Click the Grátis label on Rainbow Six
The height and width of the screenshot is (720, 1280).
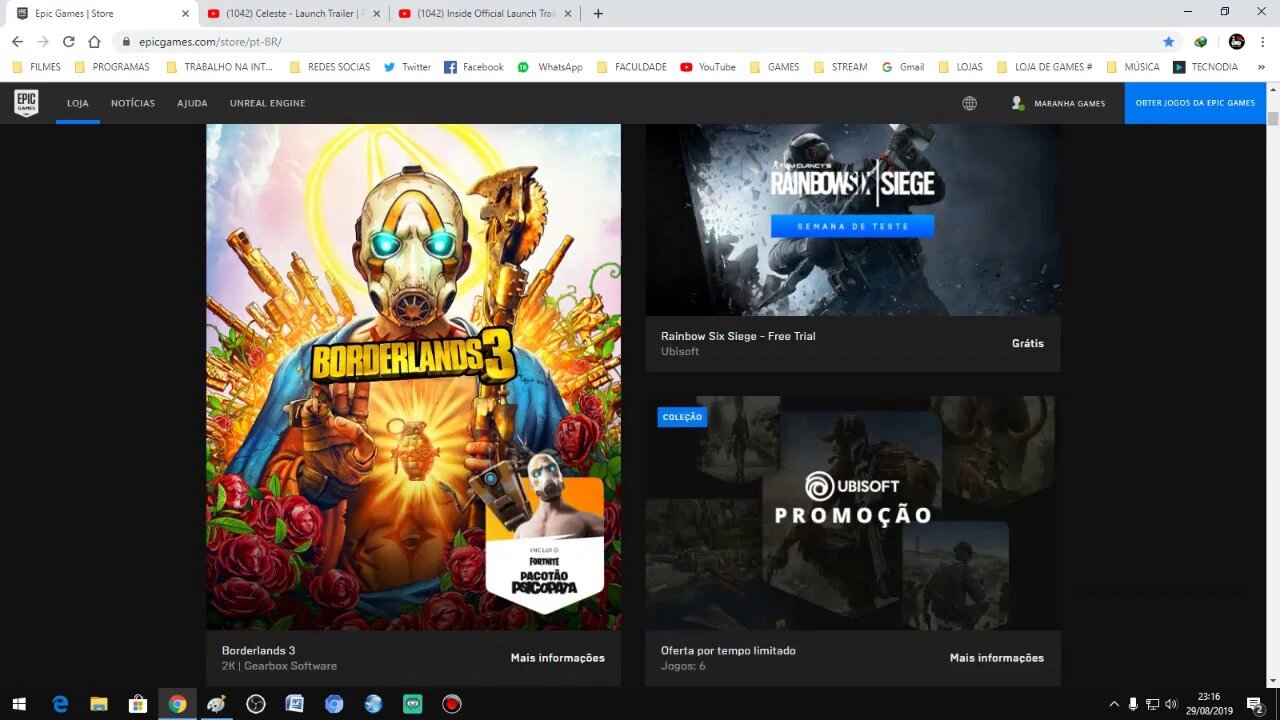(x=1027, y=343)
